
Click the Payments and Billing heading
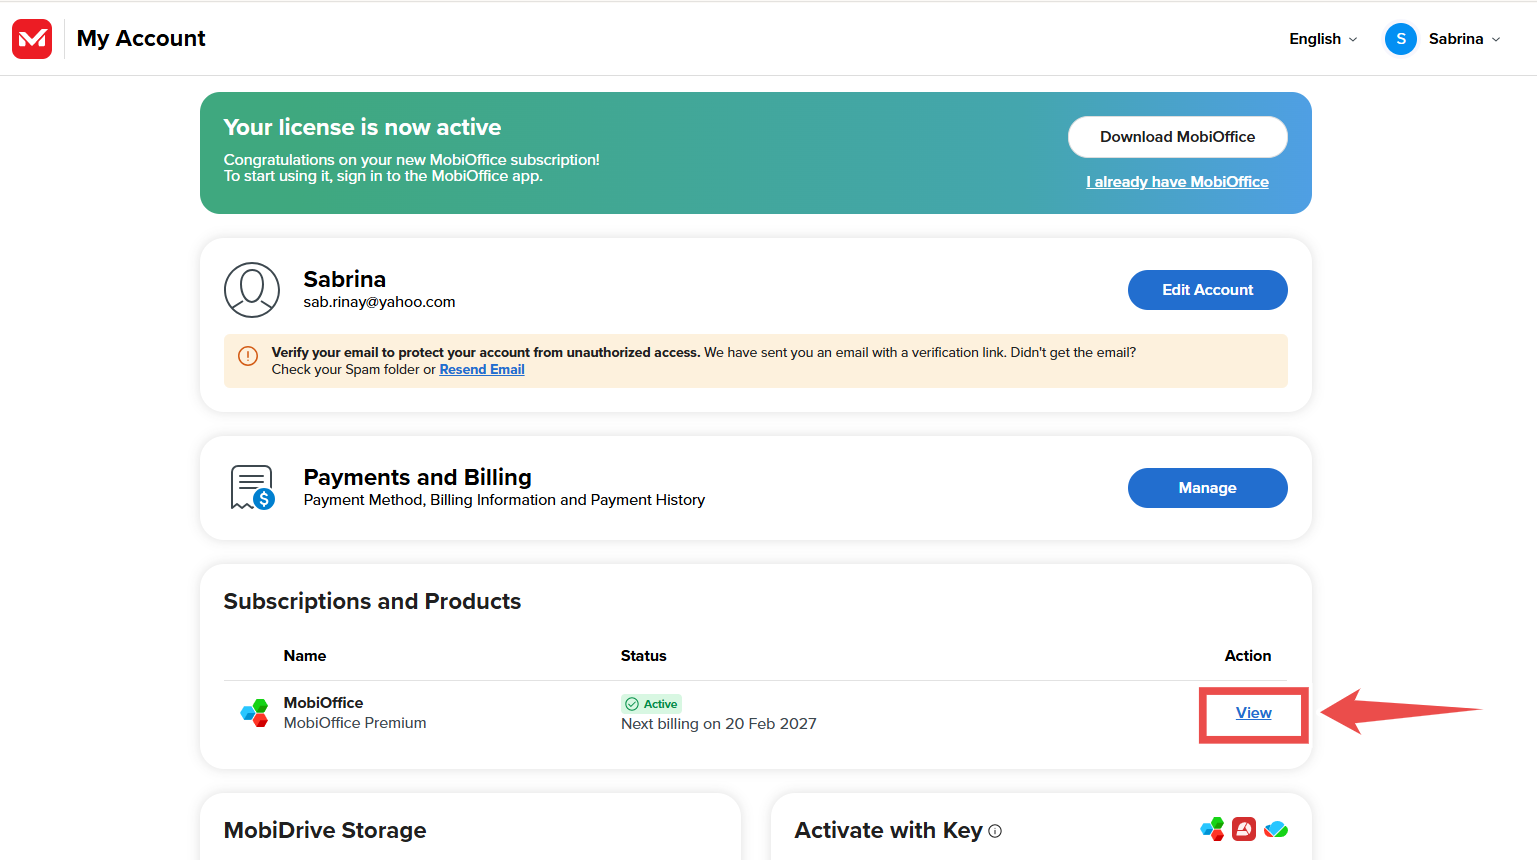pyautogui.click(x=417, y=477)
